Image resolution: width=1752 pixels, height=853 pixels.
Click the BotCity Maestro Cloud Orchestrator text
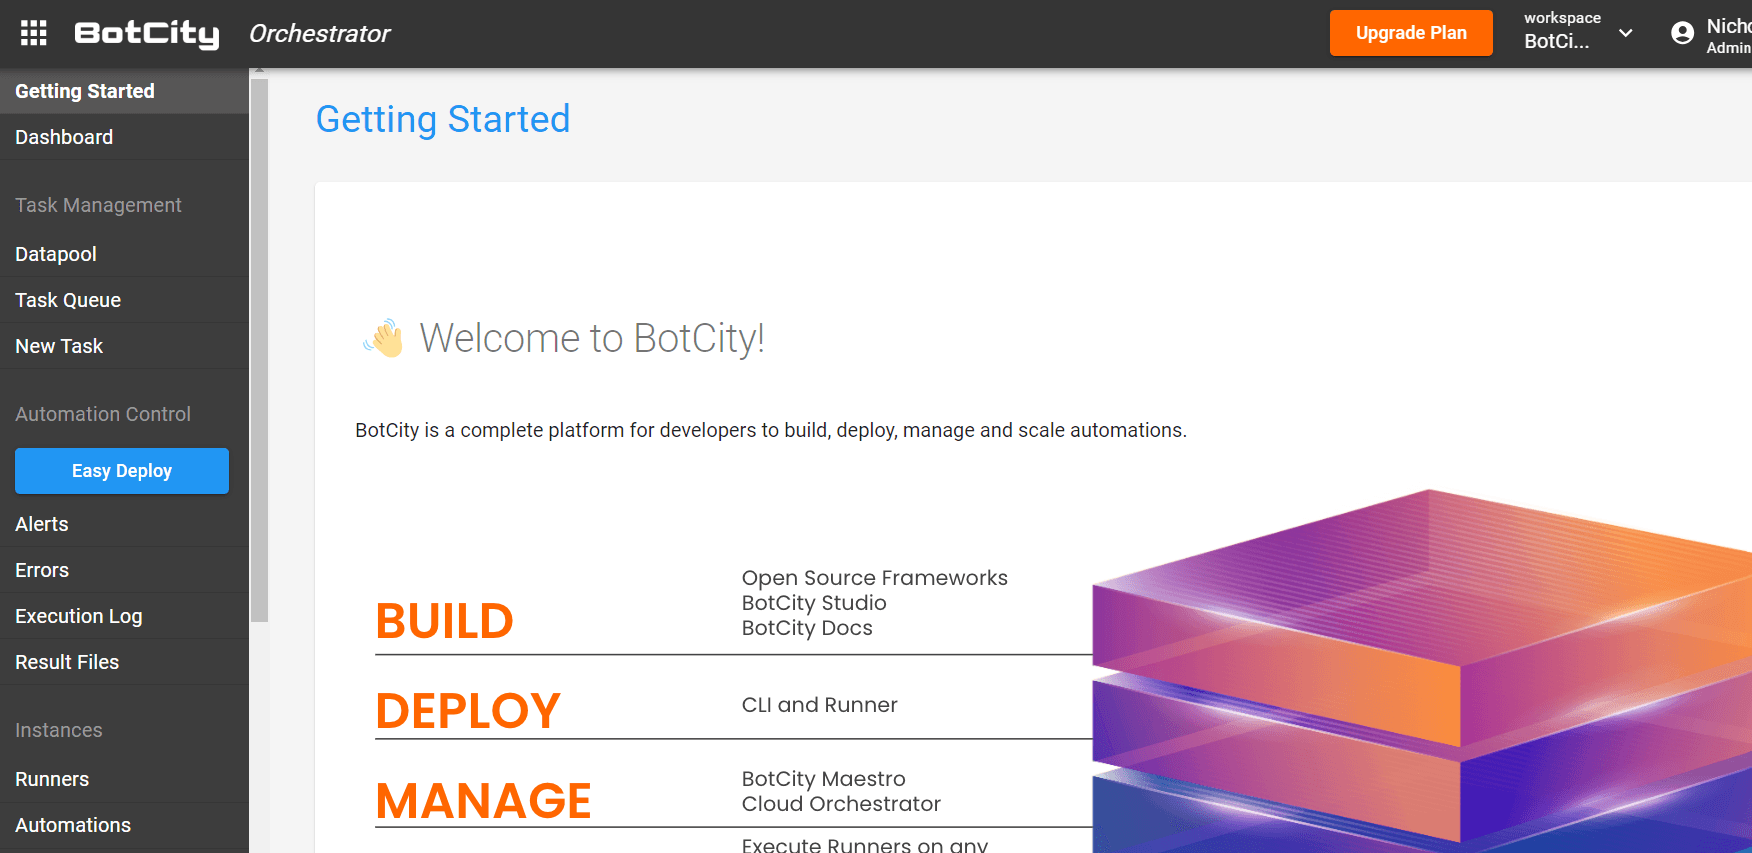[x=841, y=791]
